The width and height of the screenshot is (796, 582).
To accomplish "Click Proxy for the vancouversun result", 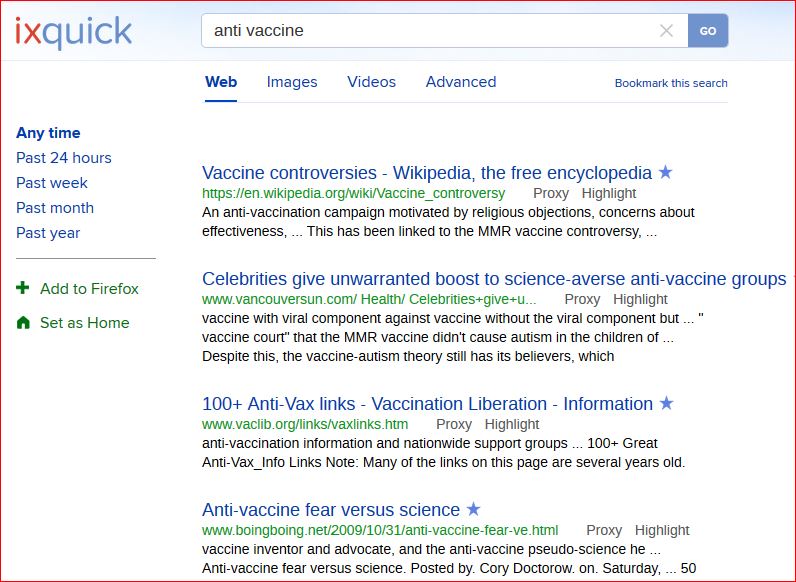I will [x=582, y=300].
